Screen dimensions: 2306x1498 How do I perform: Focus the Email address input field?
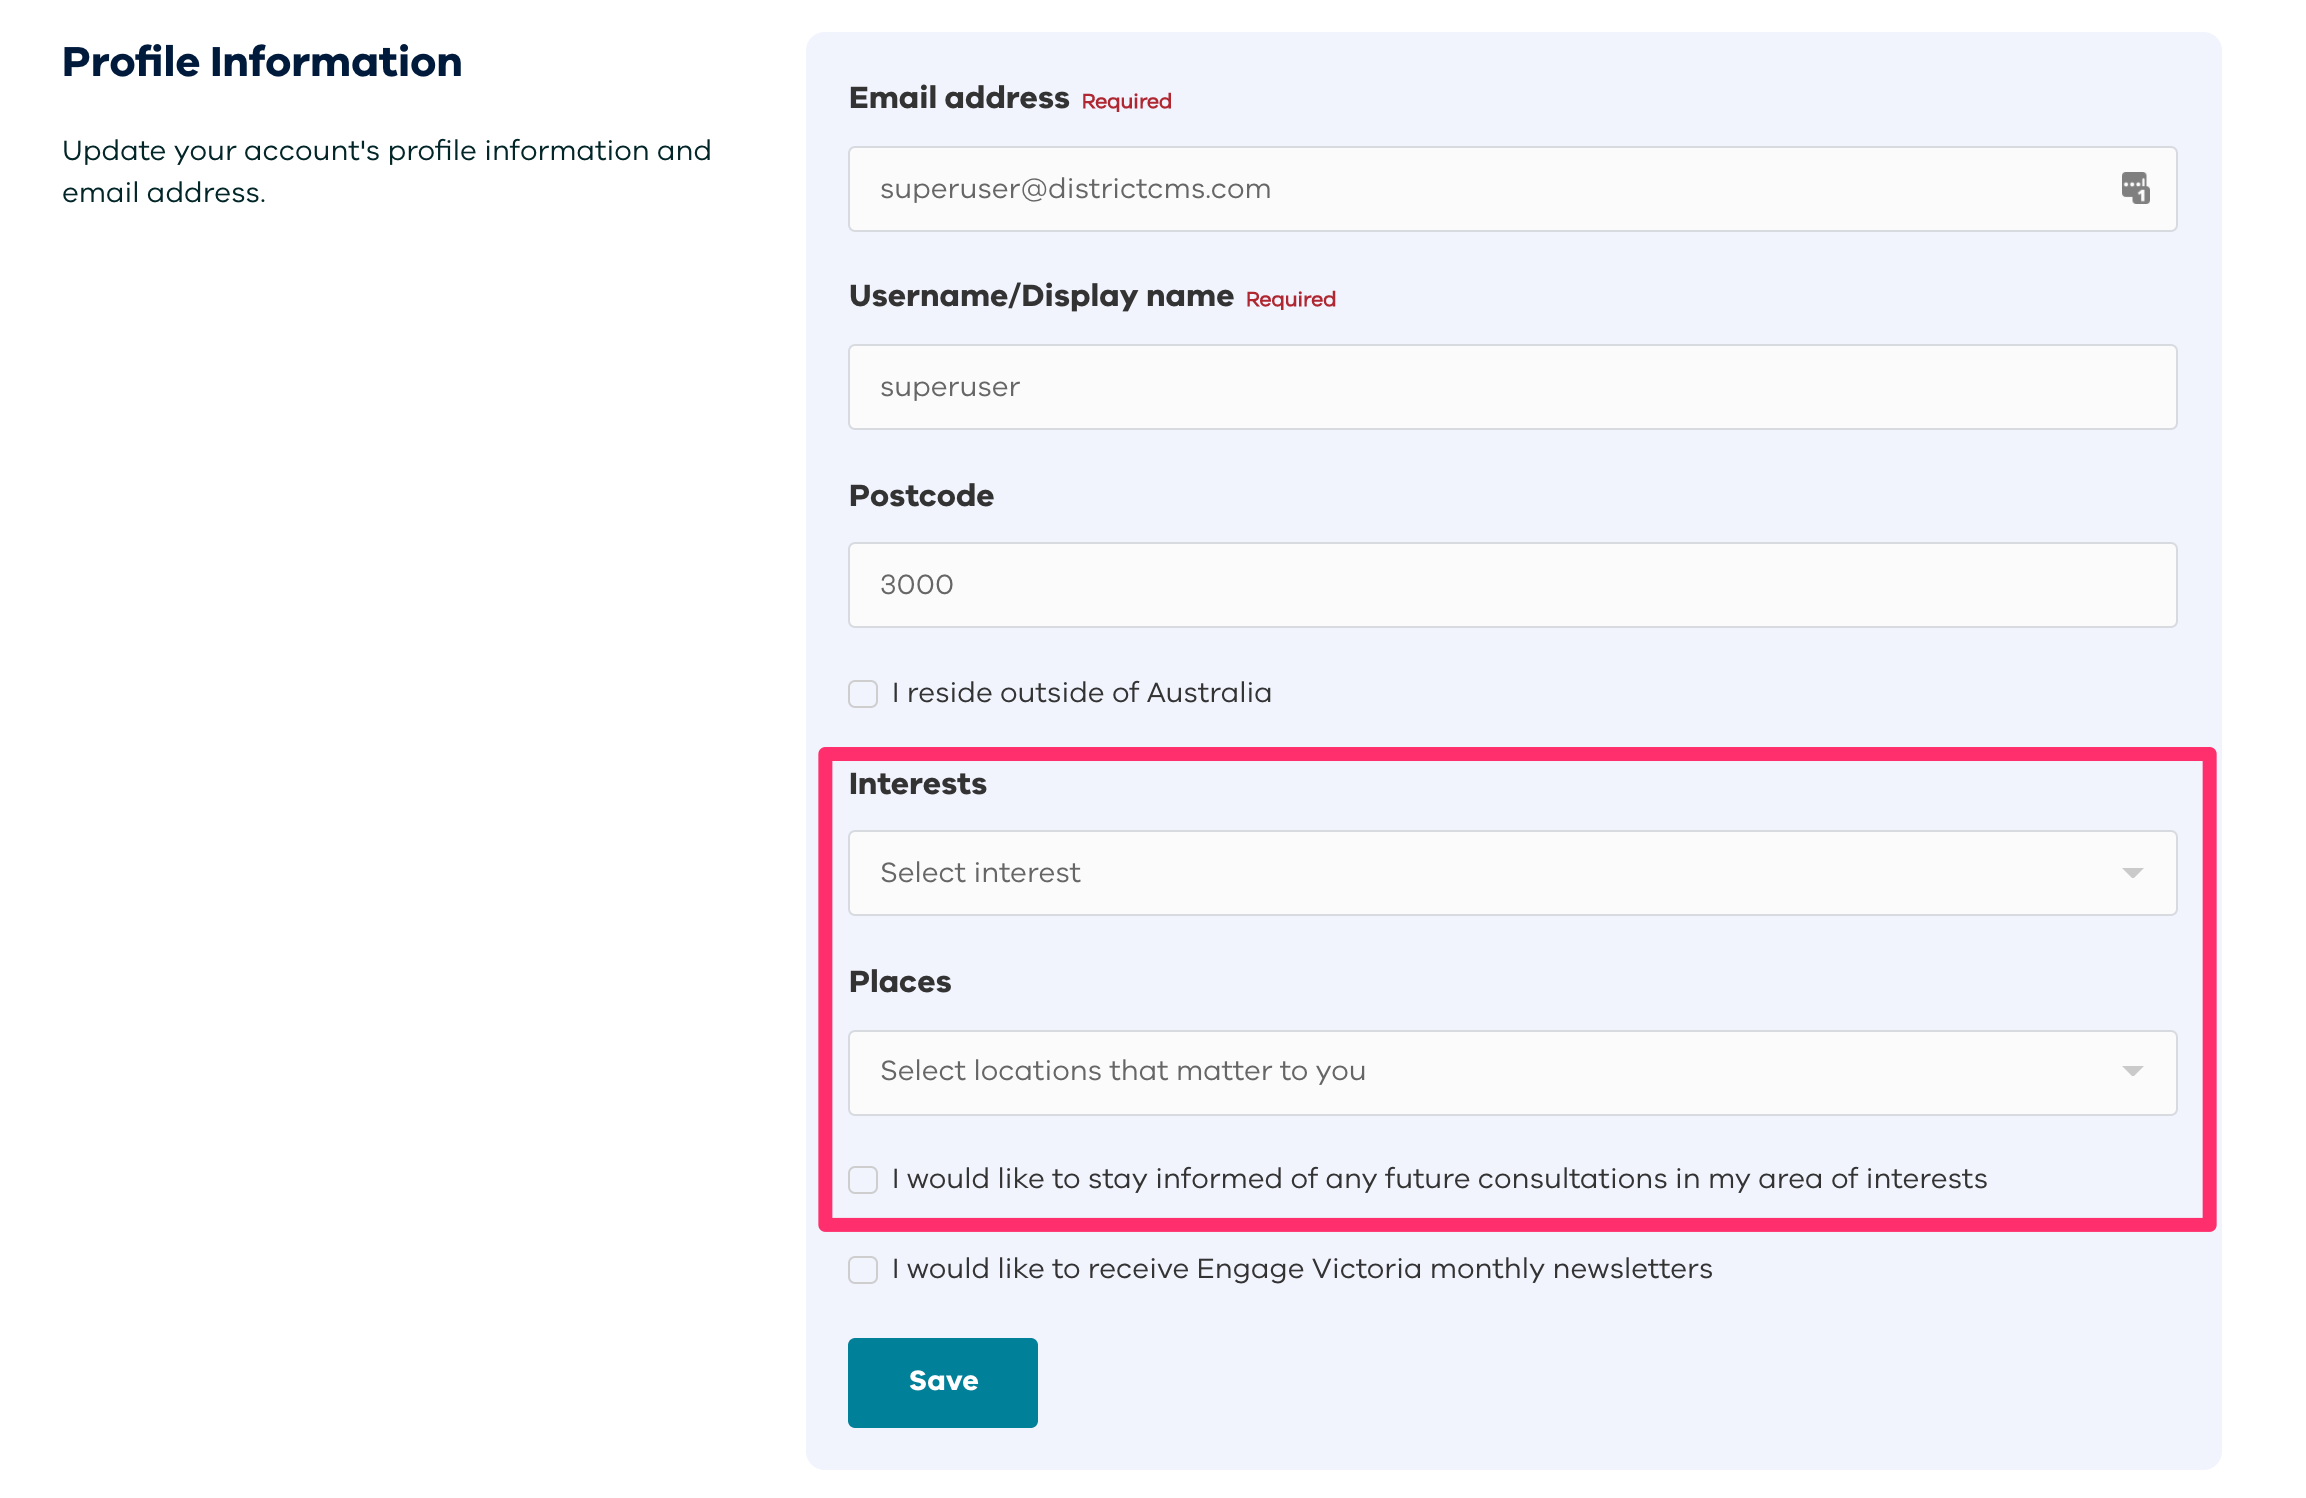click(1480, 189)
